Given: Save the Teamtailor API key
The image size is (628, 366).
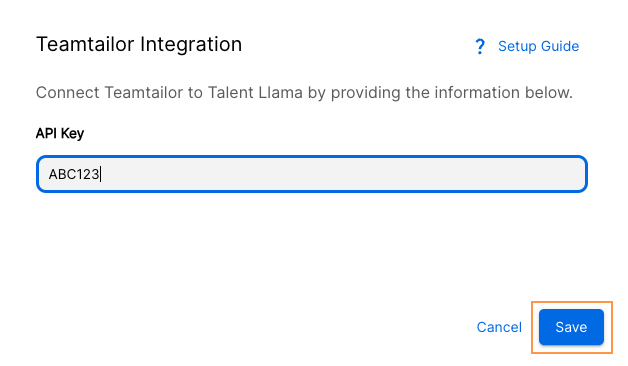Looking at the screenshot, I should [x=571, y=327].
